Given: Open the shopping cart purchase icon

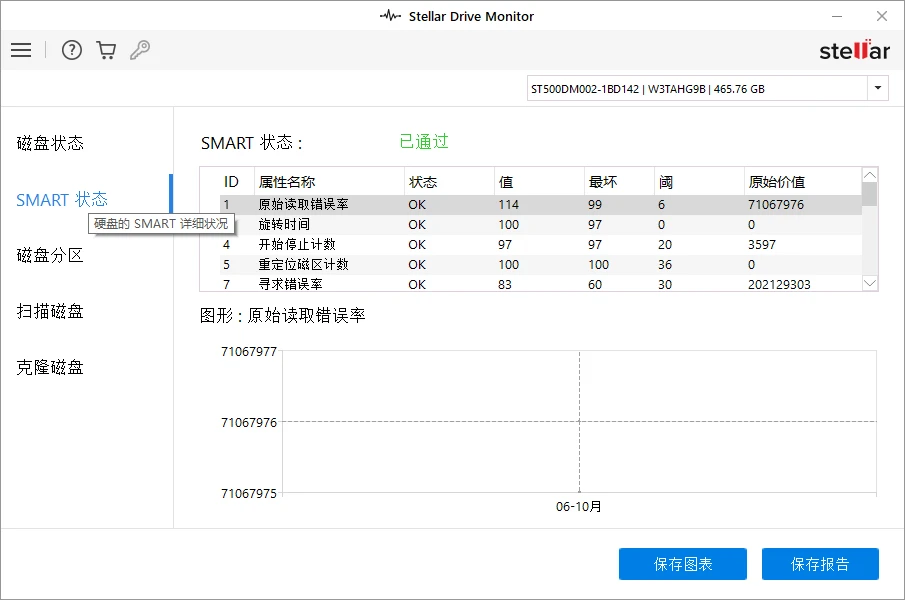Looking at the screenshot, I should coord(106,49).
